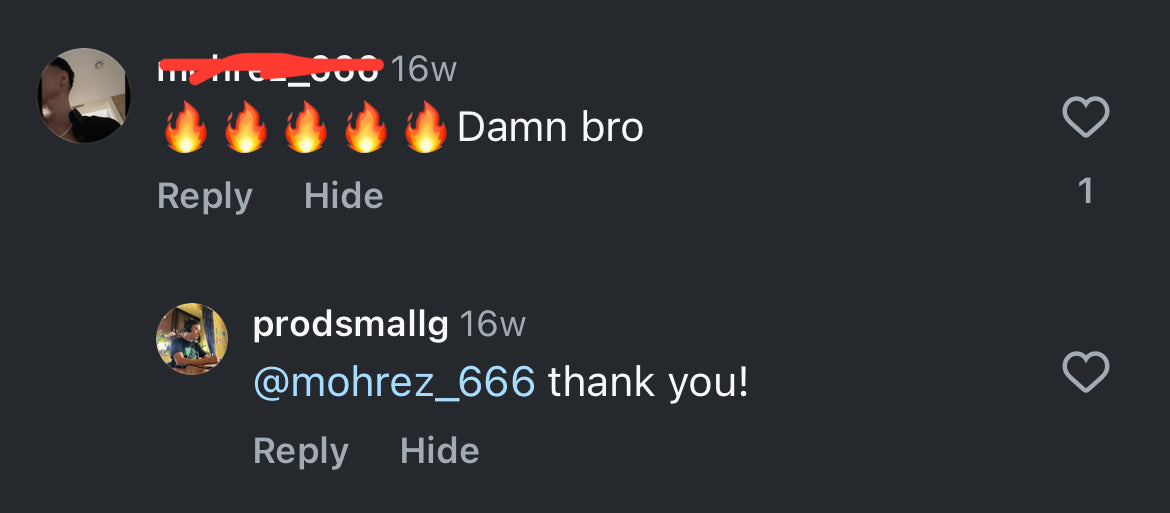
Task: Click the "Damn bro" comment text
Action: [x=550, y=128]
